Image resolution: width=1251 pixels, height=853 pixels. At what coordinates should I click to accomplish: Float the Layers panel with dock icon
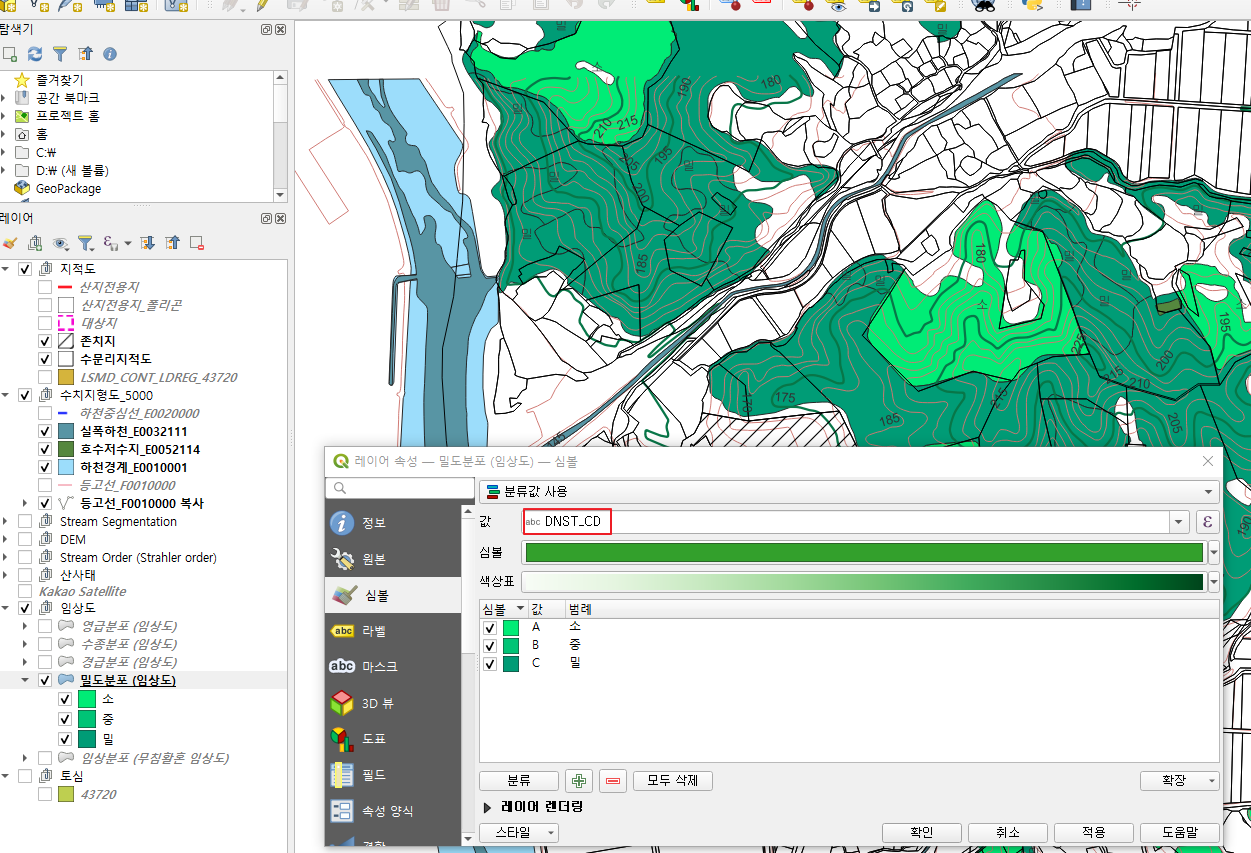coord(266,218)
